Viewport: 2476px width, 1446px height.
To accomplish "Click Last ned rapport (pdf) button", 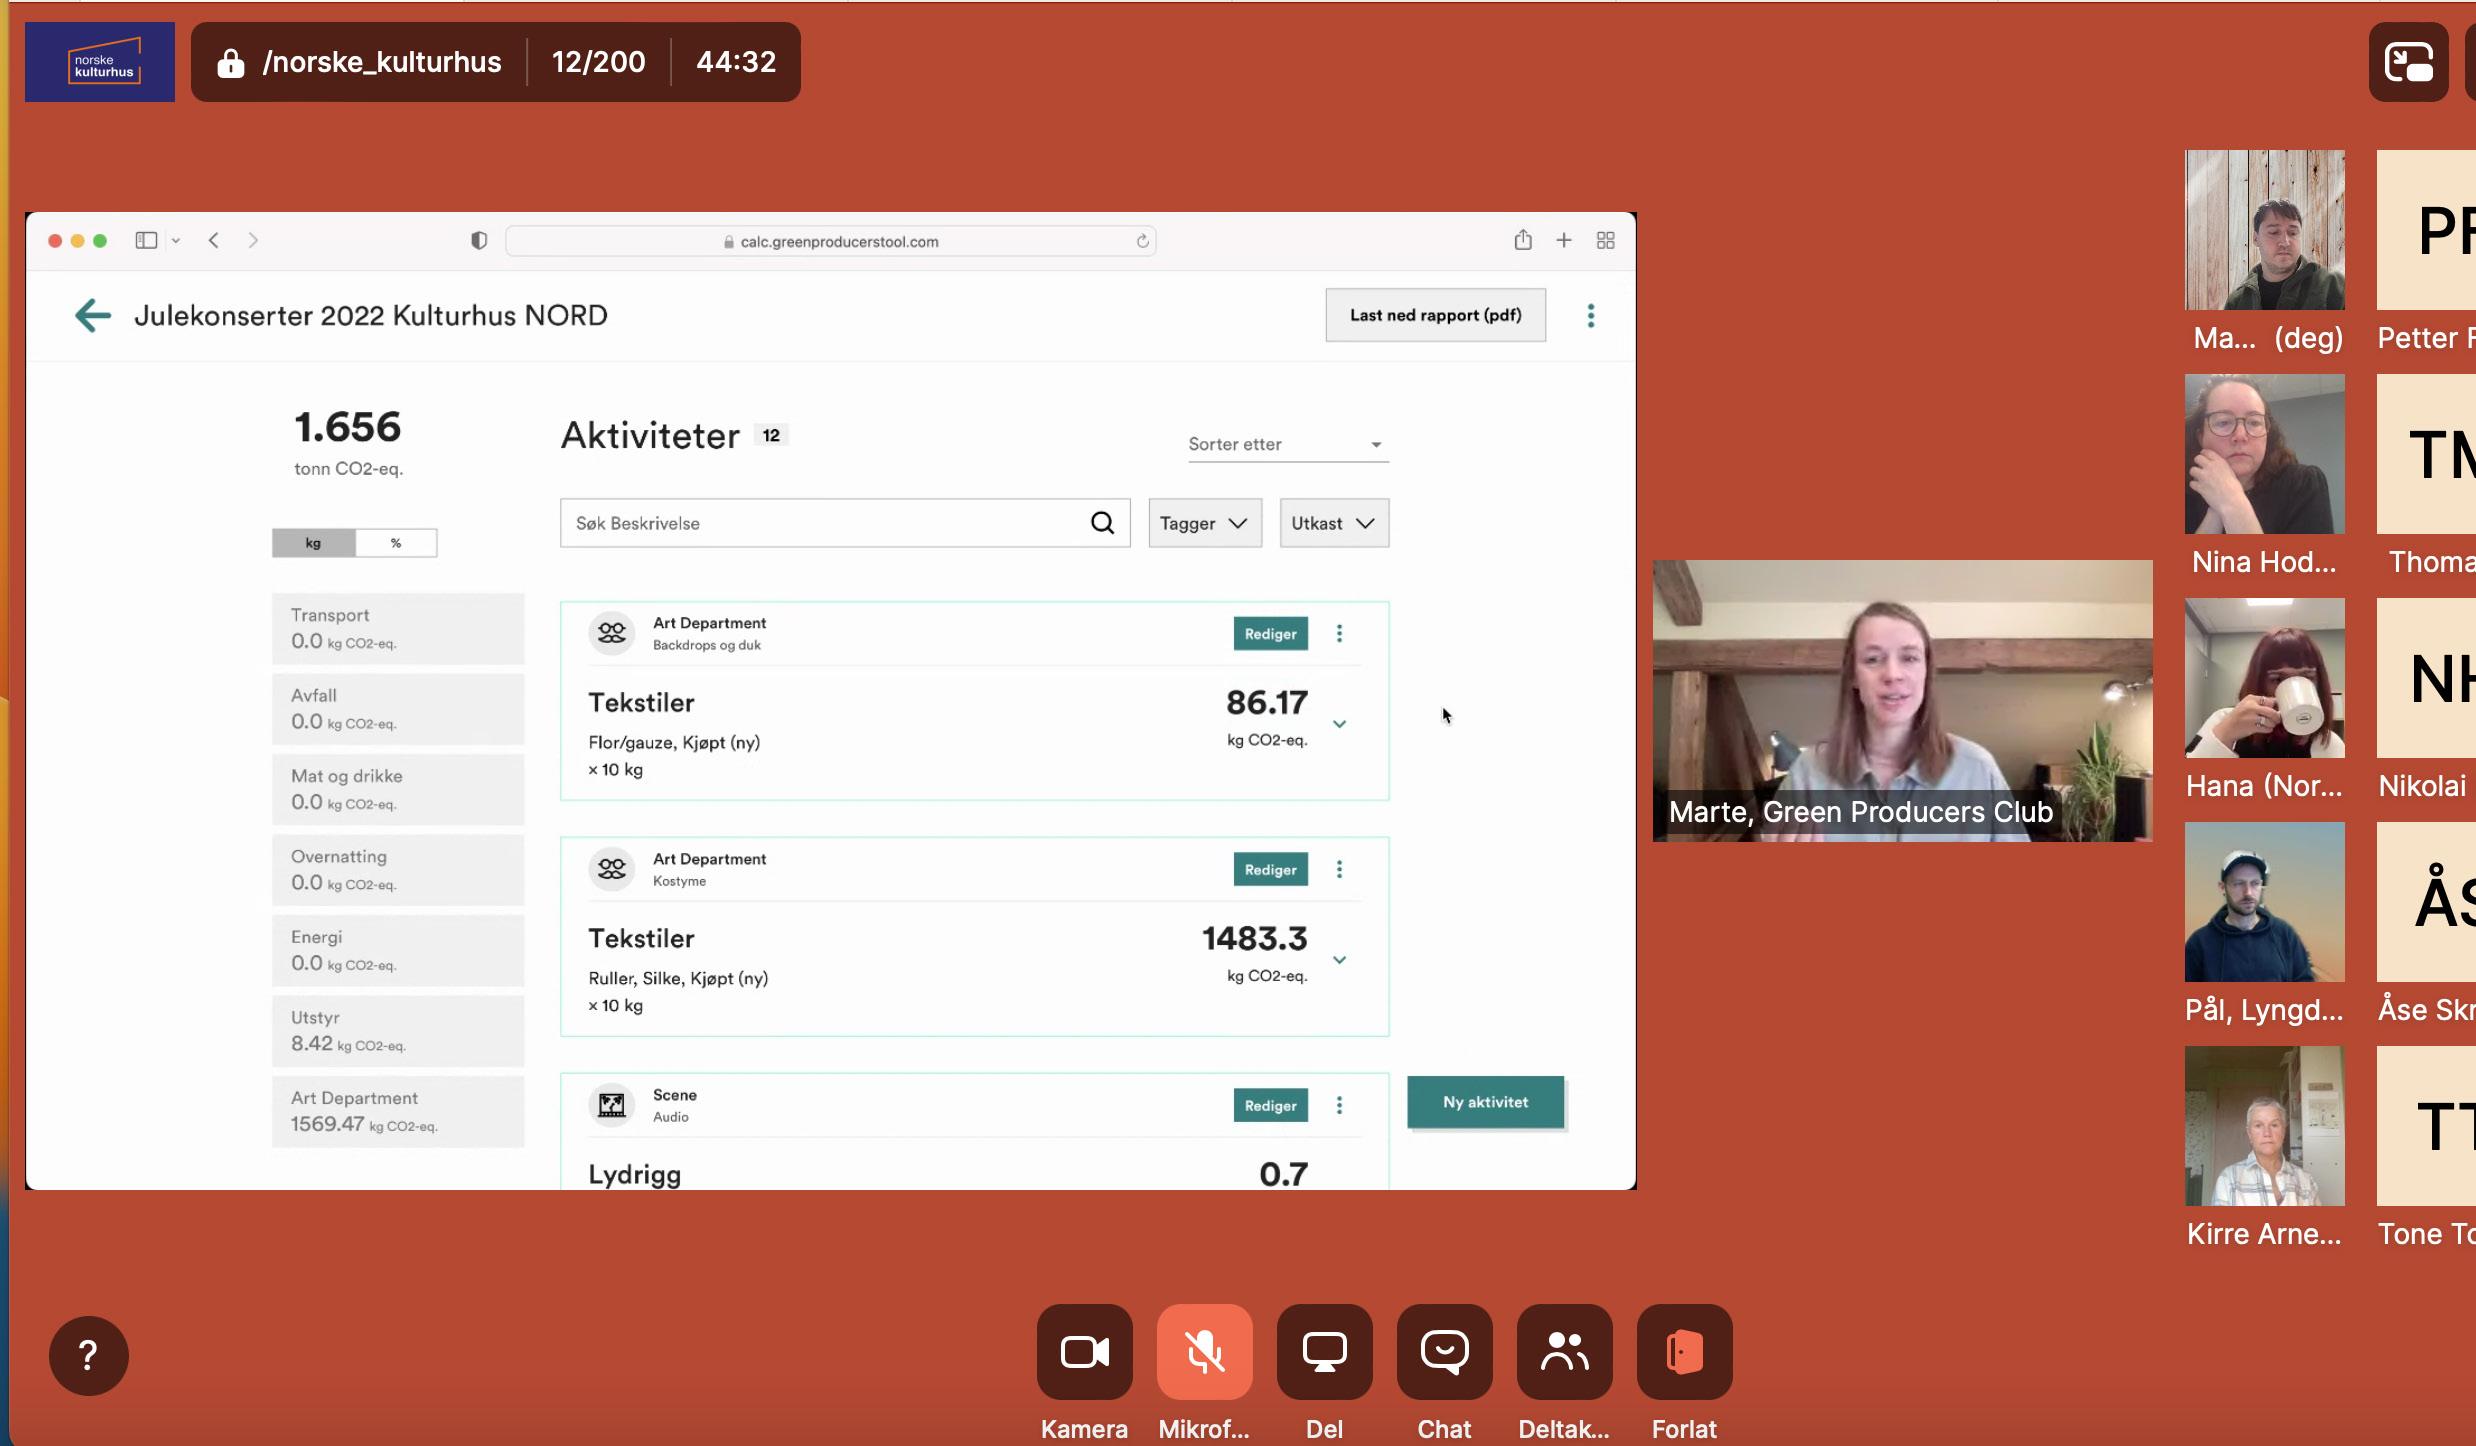I will coord(1435,315).
